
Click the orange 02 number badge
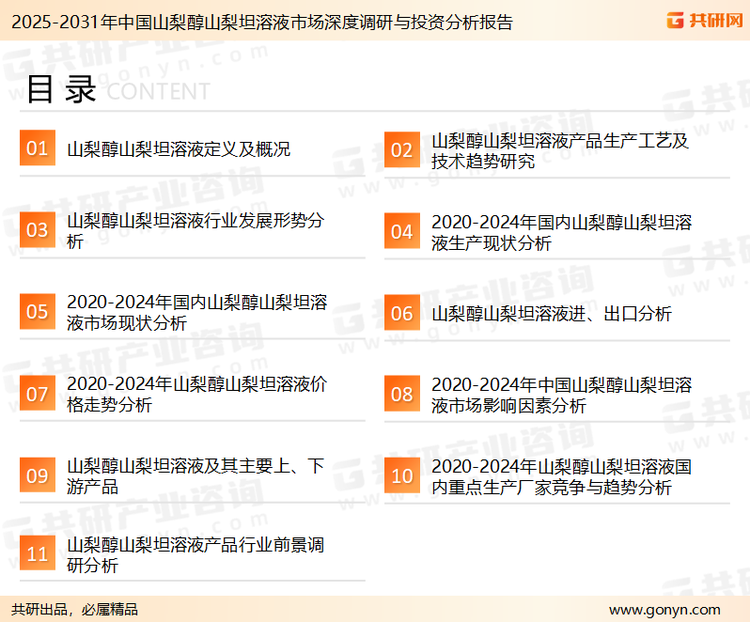pos(402,150)
